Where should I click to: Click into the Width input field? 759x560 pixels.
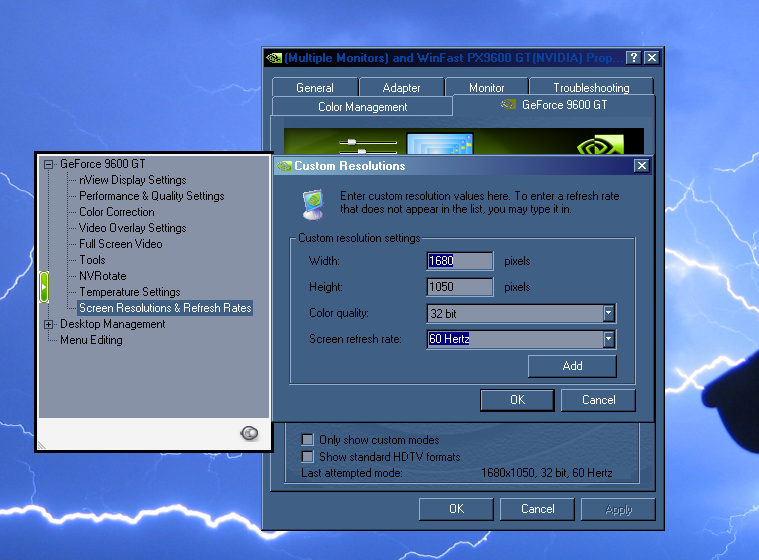[460, 261]
